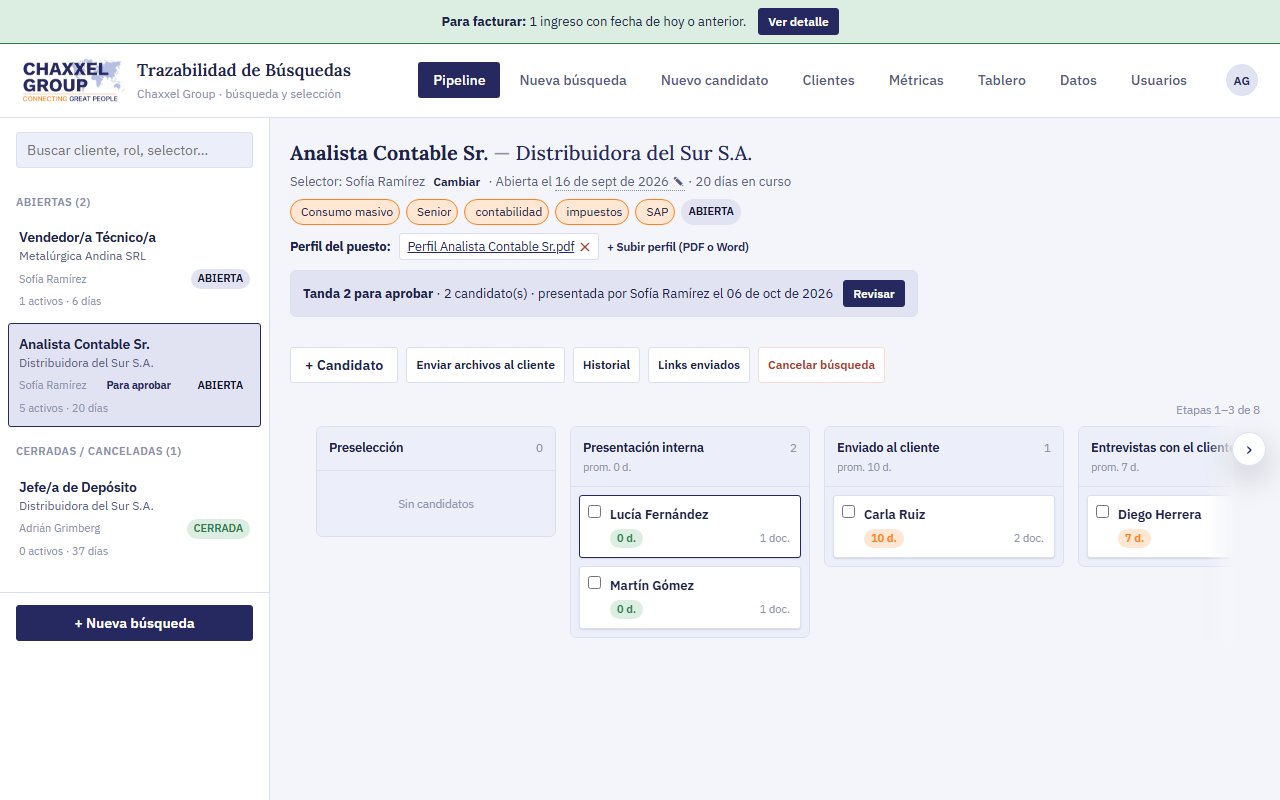Go to Nueva búsqueda in navigation
This screenshot has width=1280, height=800.
(573, 80)
